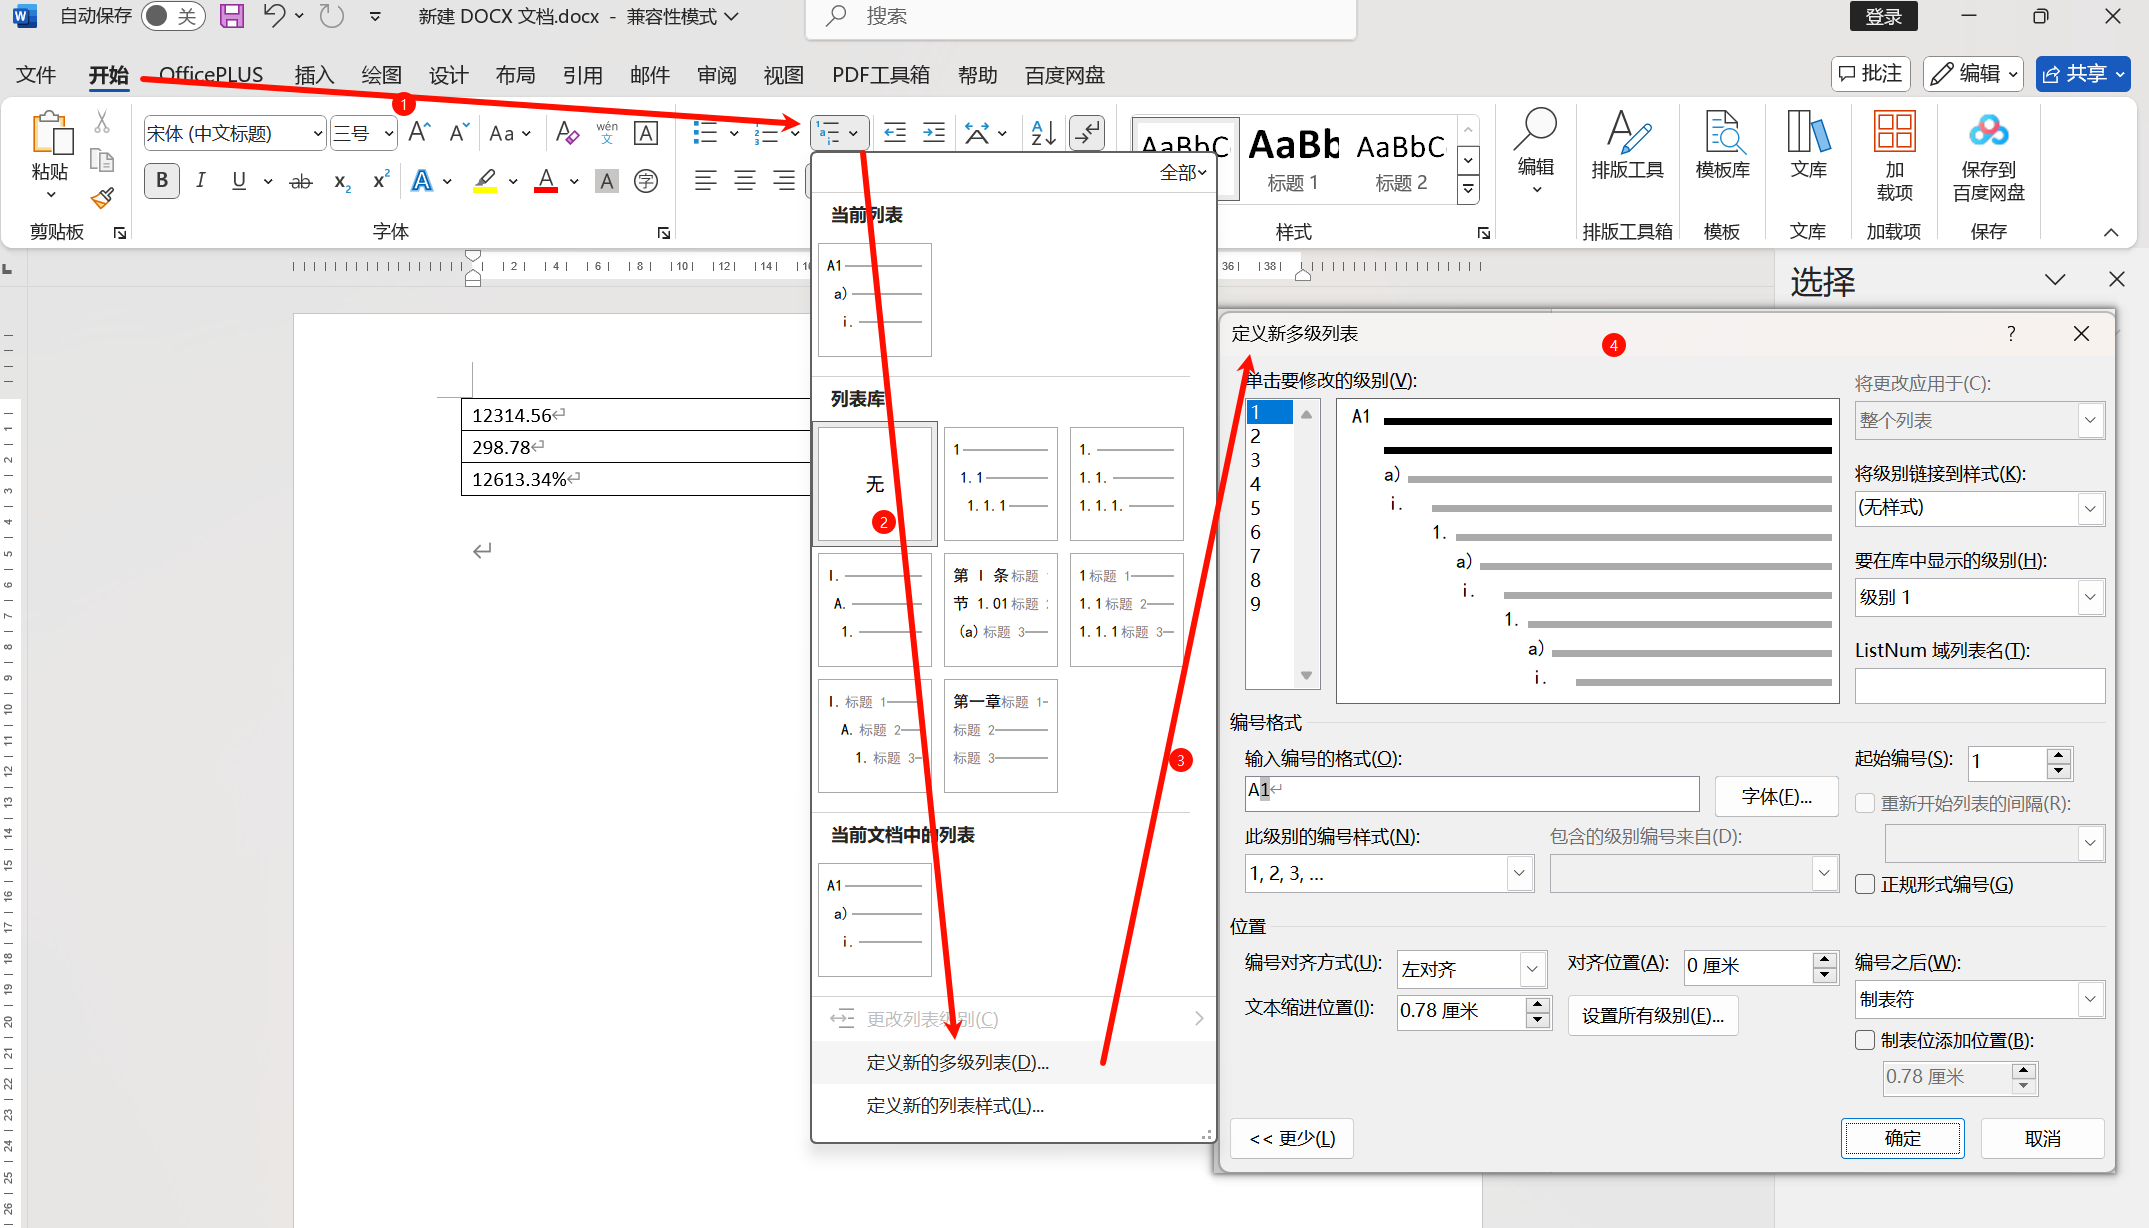This screenshot has width=2149, height=1228.
Task: Toggle the 自动保存 AutoSave switch
Action: pyautogui.click(x=172, y=16)
